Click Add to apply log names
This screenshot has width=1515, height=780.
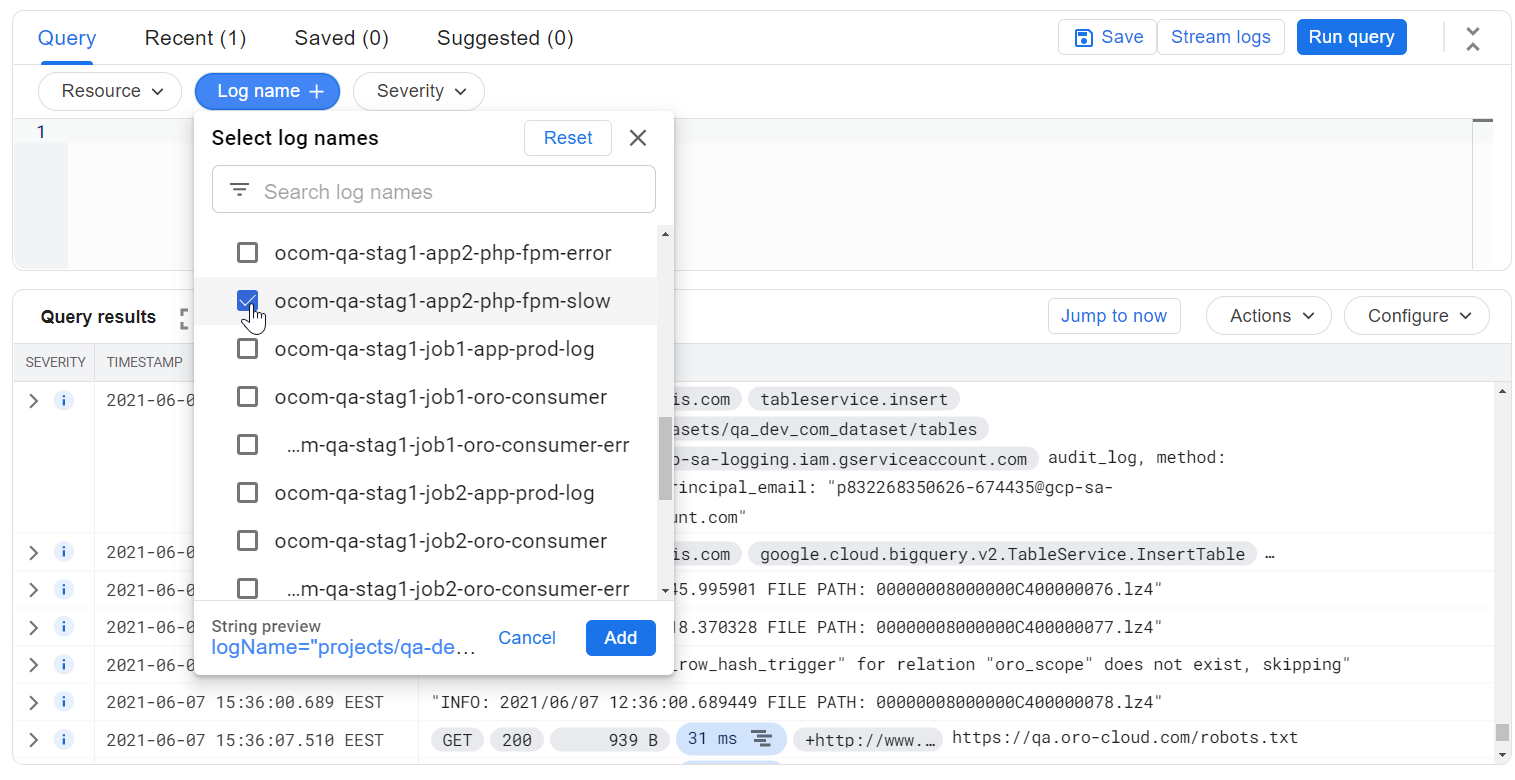[x=620, y=638]
